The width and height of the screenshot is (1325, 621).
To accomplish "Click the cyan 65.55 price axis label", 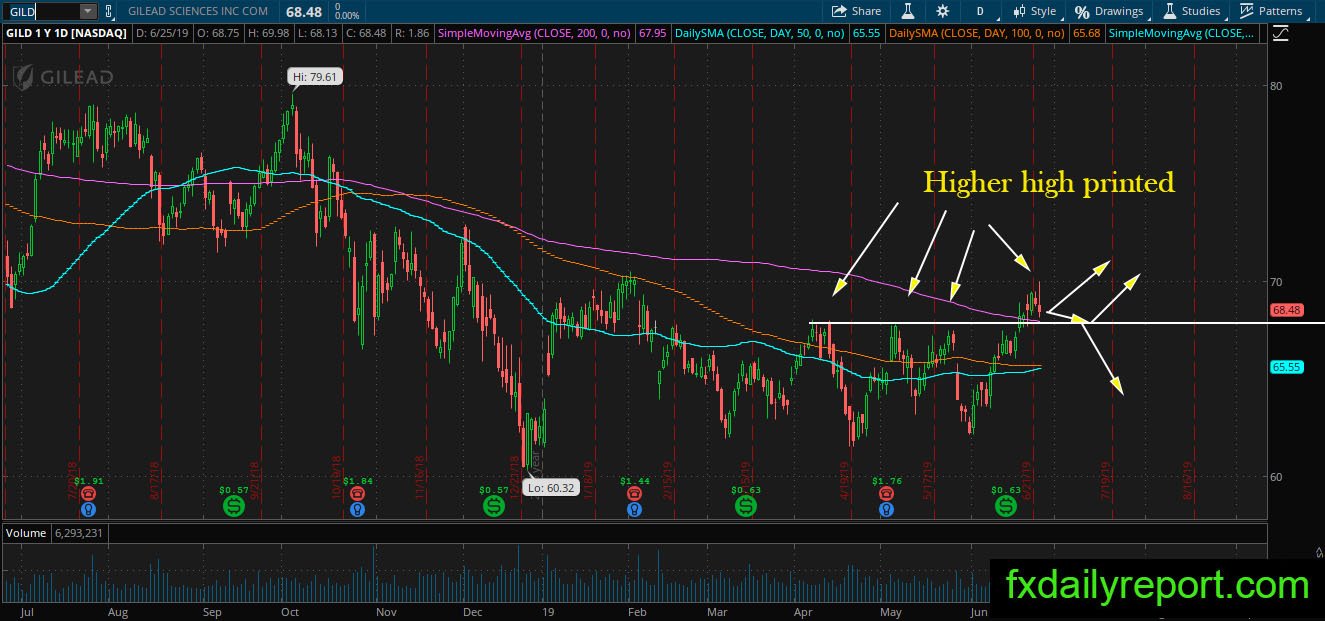I will tap(1286, 368).
